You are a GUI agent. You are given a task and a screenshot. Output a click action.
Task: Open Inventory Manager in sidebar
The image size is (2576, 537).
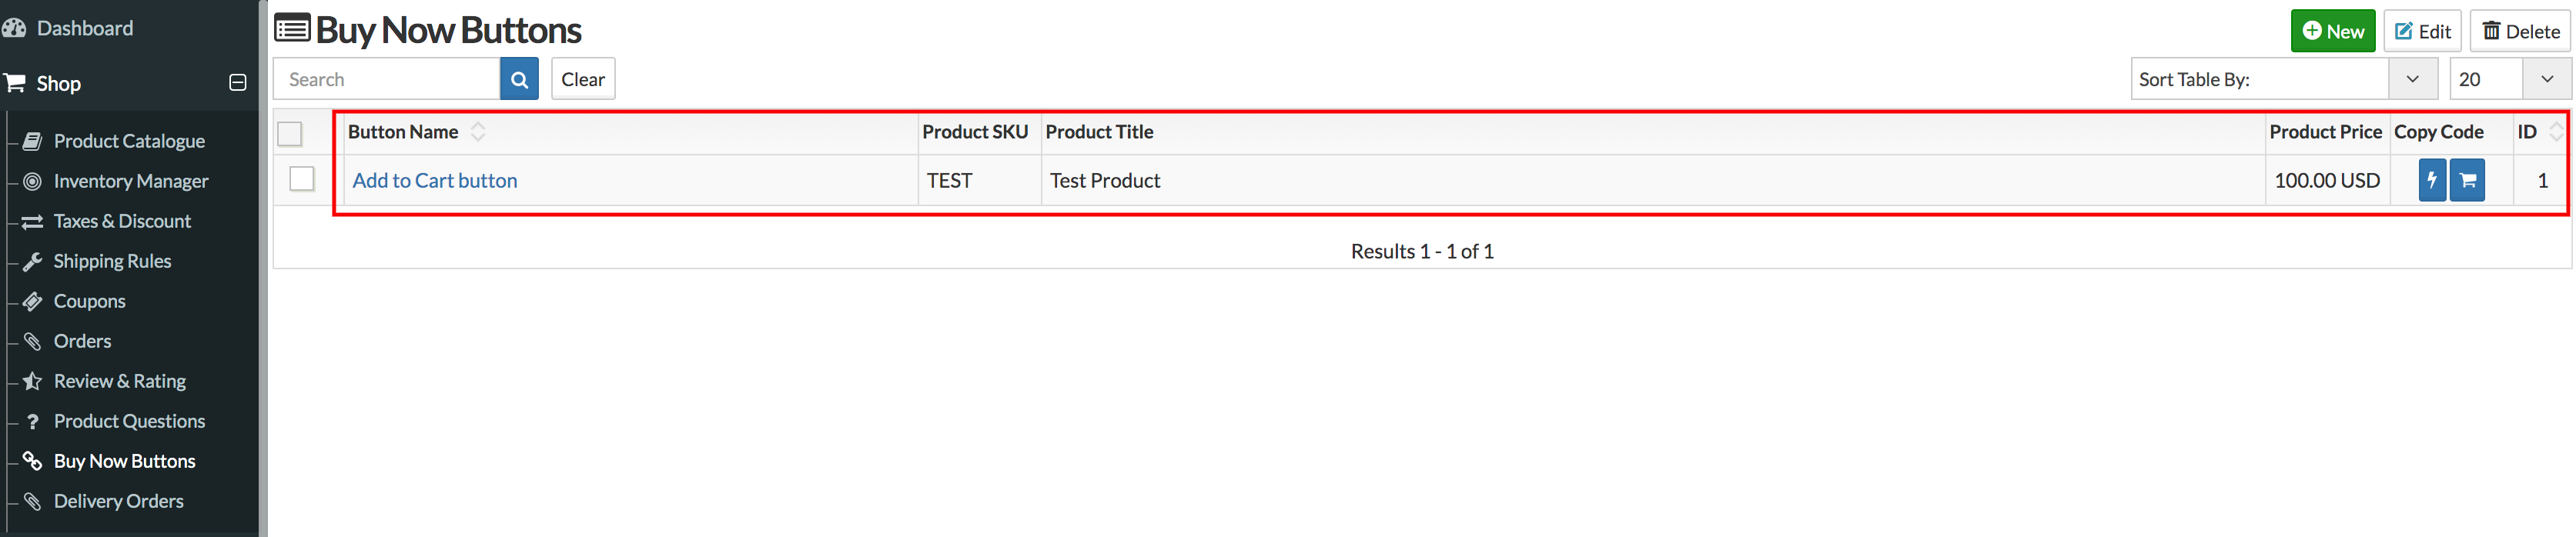coord(131,181)
